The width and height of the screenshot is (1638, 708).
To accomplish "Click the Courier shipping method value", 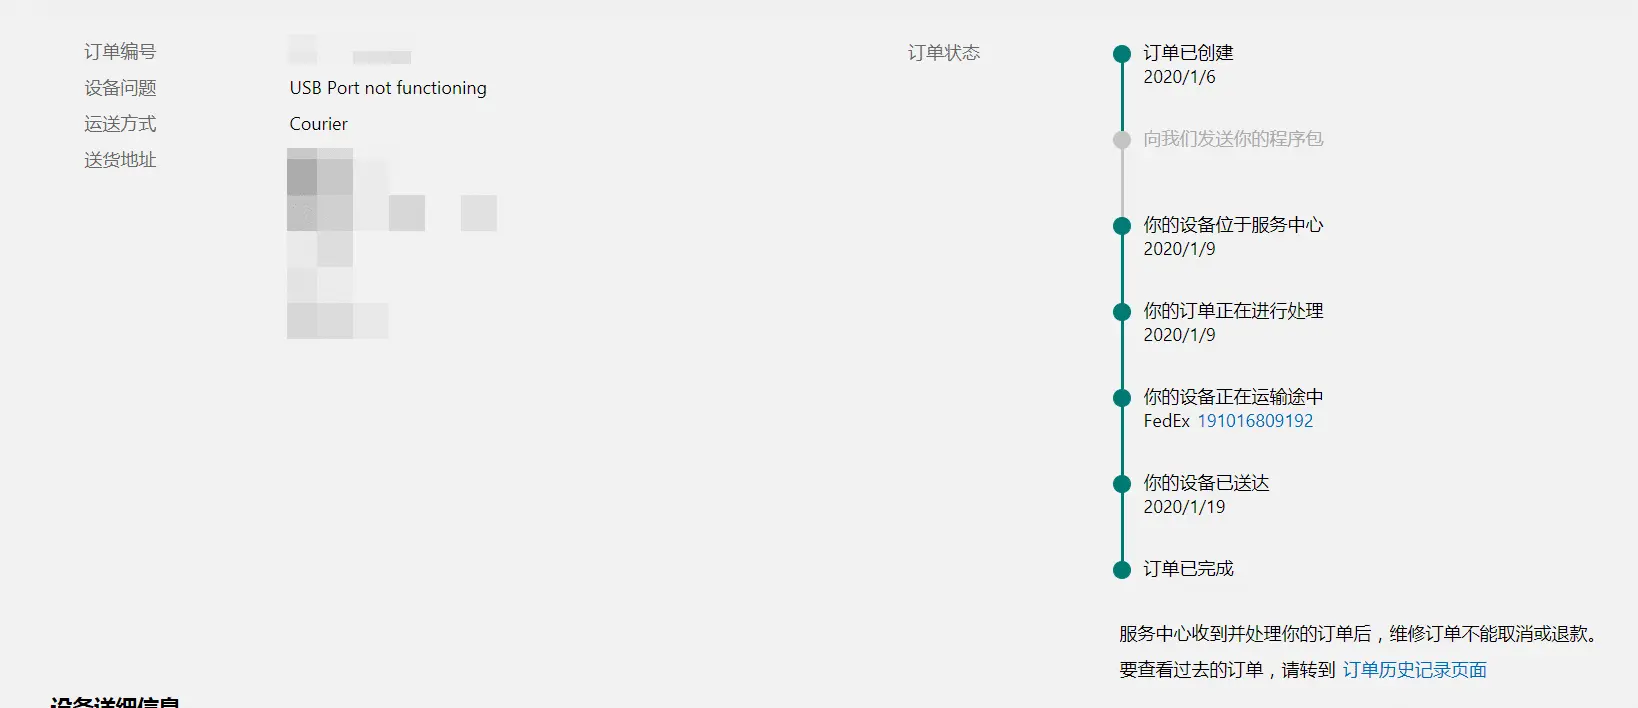I will tap(319, 124).
